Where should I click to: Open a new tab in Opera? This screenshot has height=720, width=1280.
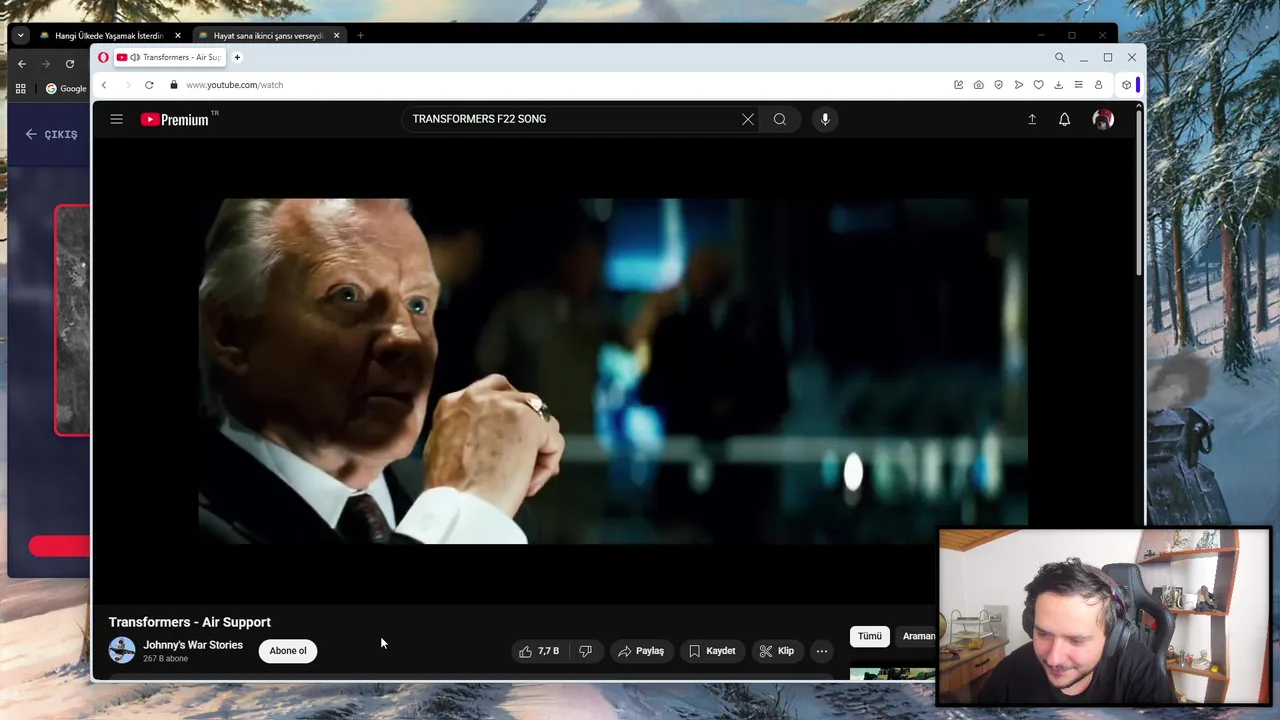[237, 57]
